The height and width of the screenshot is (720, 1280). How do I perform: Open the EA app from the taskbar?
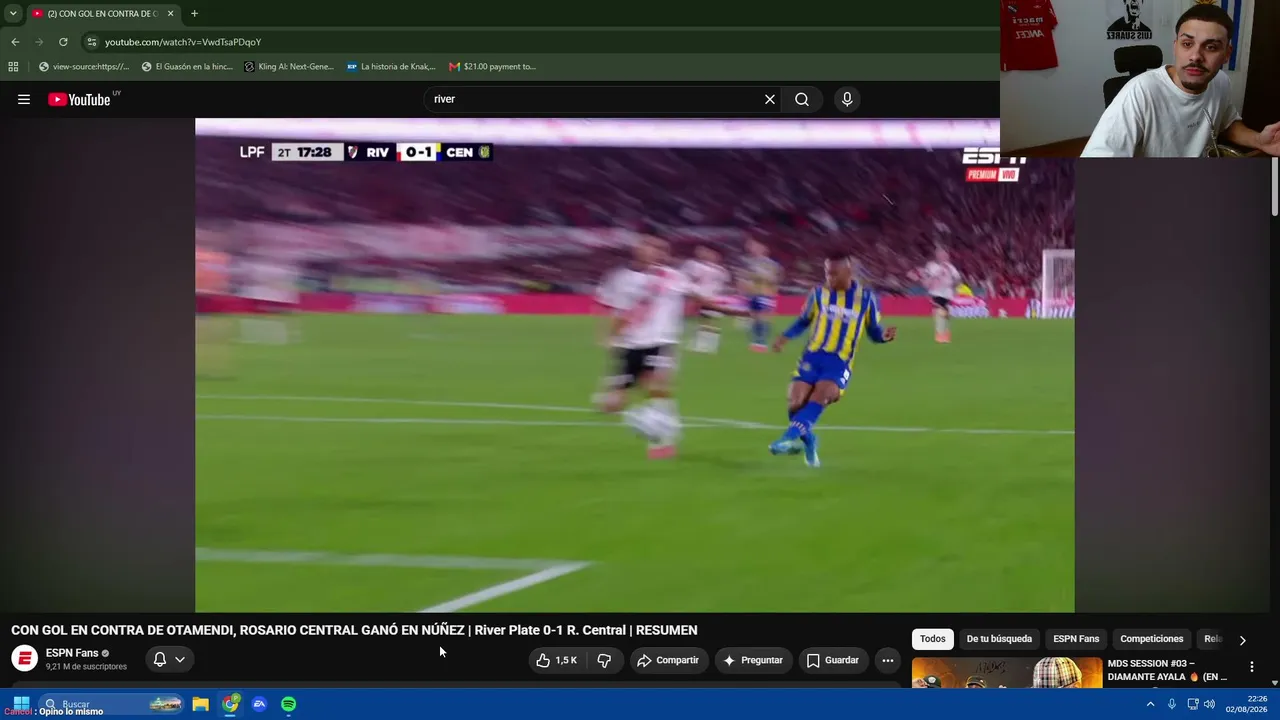[259, 704]
